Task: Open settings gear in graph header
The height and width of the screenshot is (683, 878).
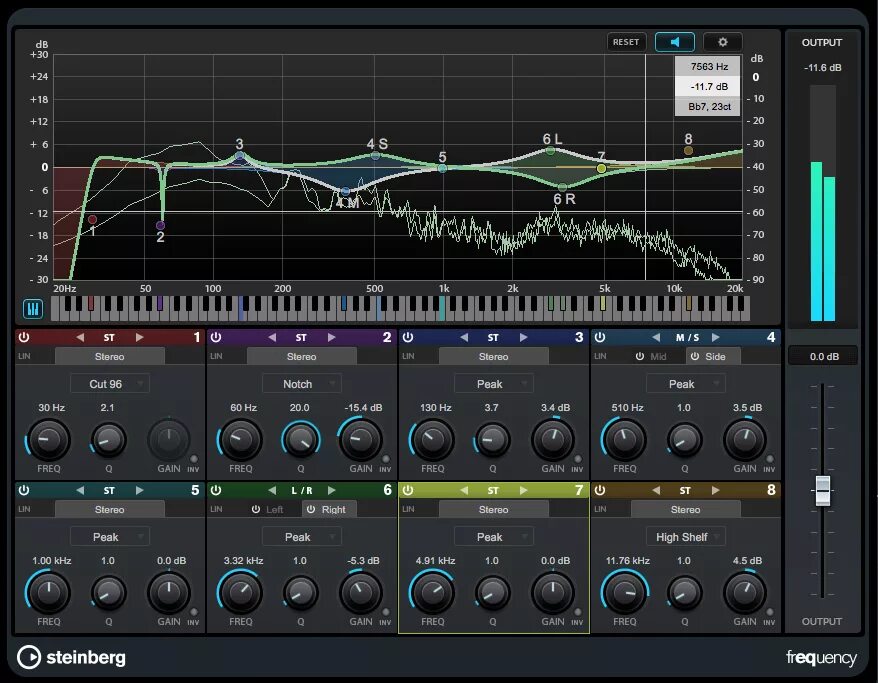Action: (x=722, y=42)
